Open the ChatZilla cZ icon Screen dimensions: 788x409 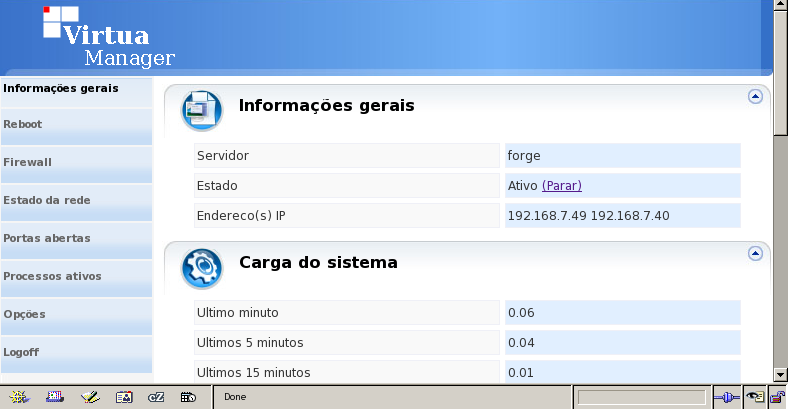pos(156,397)
